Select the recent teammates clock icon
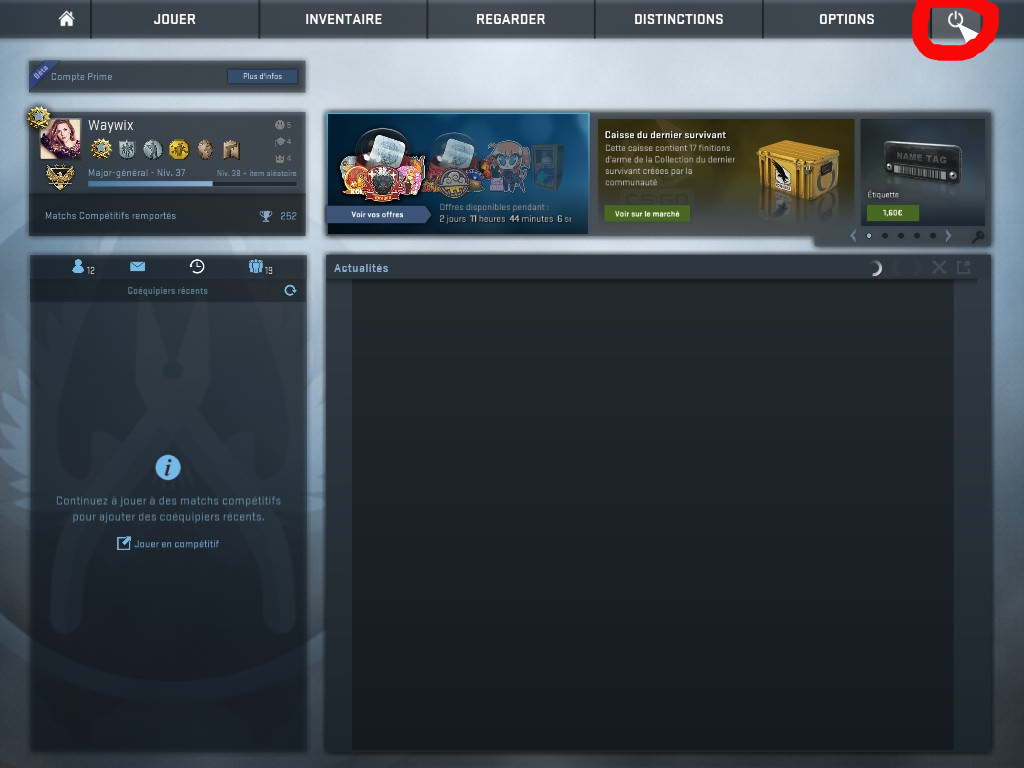 [x=197, y=266]
